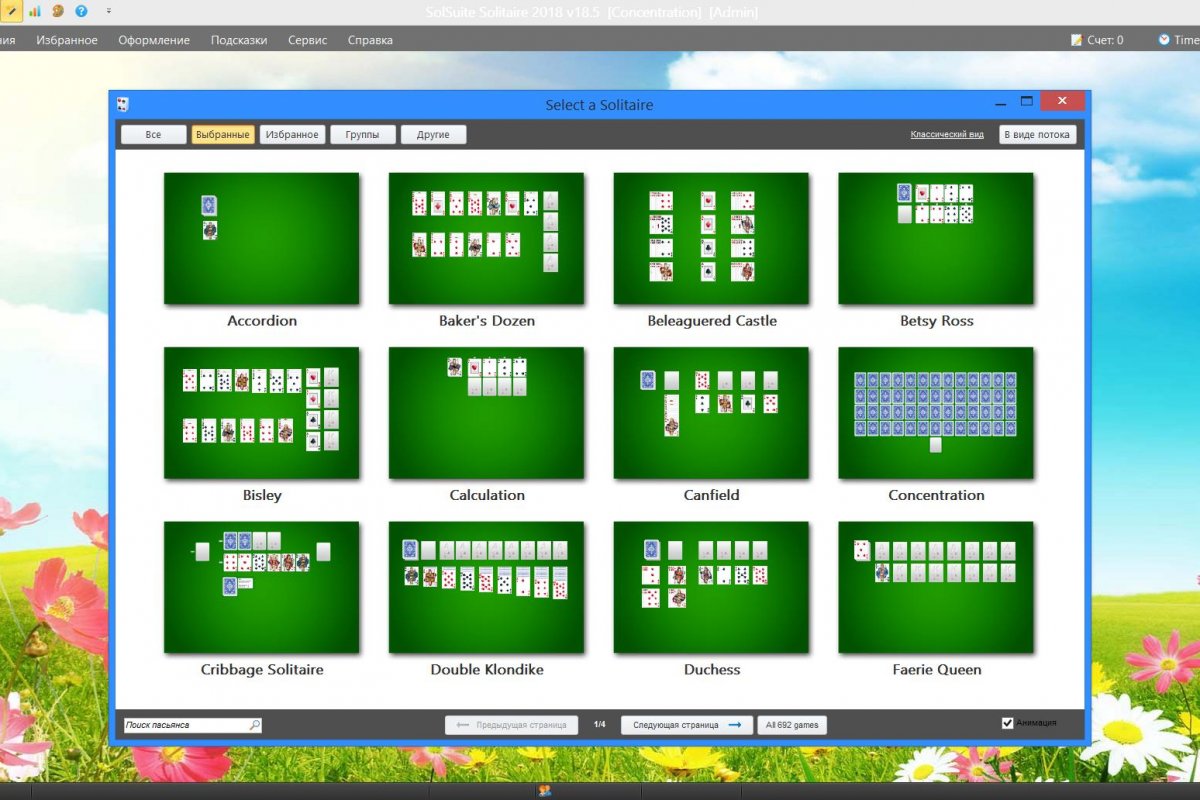1200x800 pixels.
Task: Select the Canfield solitaire thumbnail
Action: click(x=711, y=413)
